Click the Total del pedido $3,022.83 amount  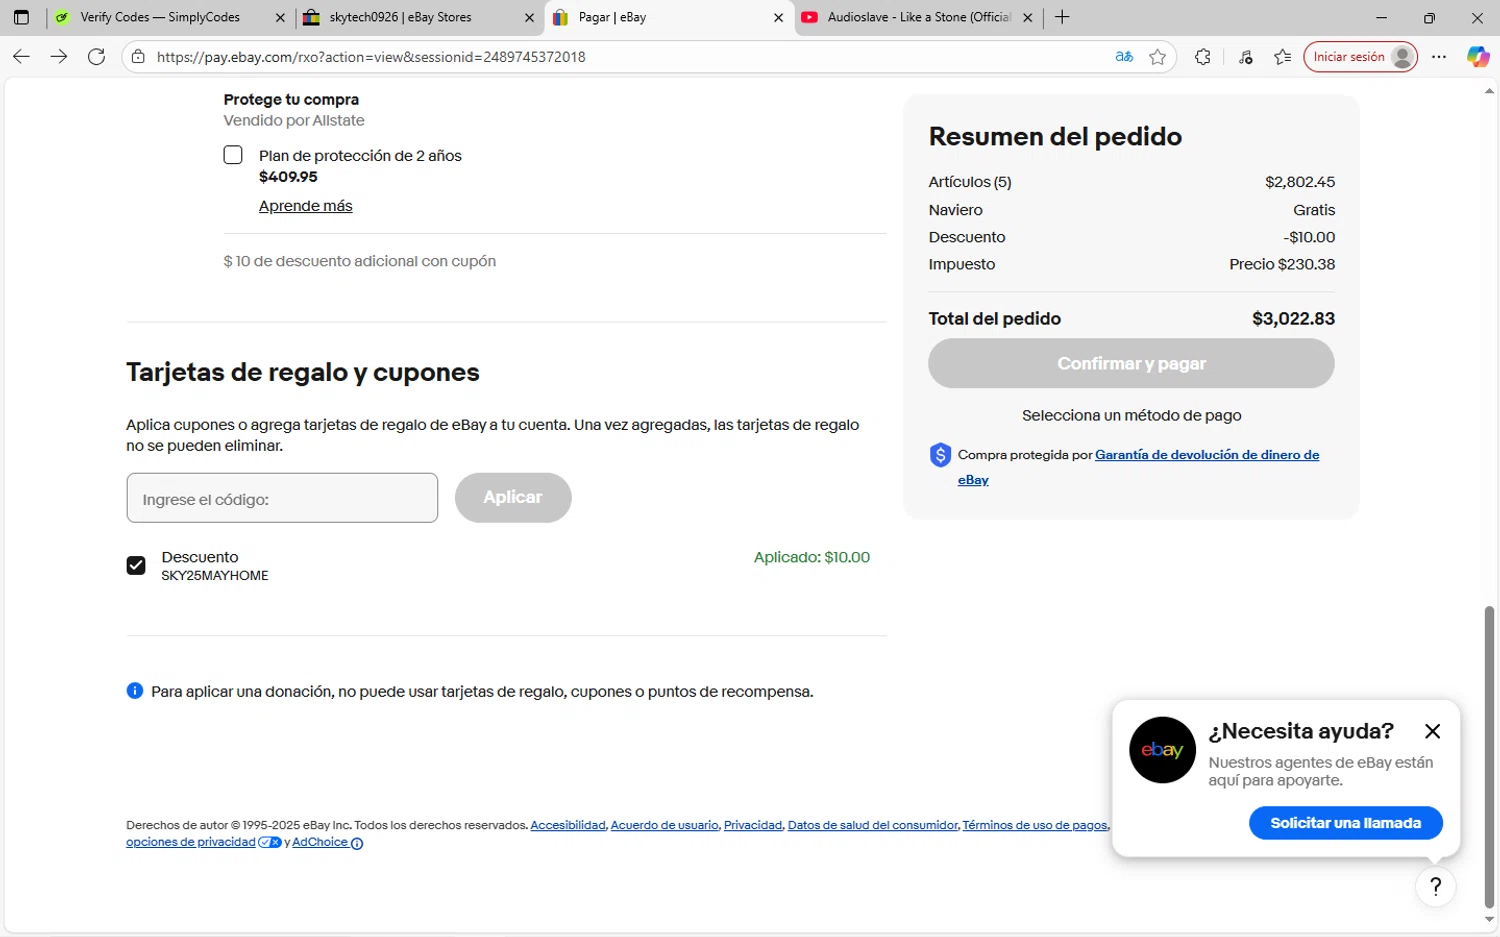(1293, 319)
